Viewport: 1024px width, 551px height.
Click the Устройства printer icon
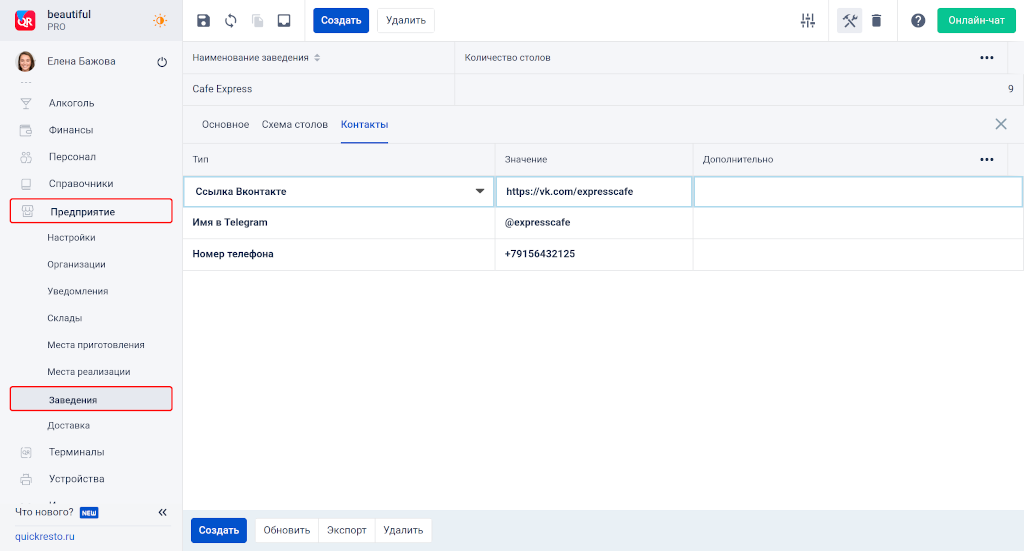click(26, 479)
